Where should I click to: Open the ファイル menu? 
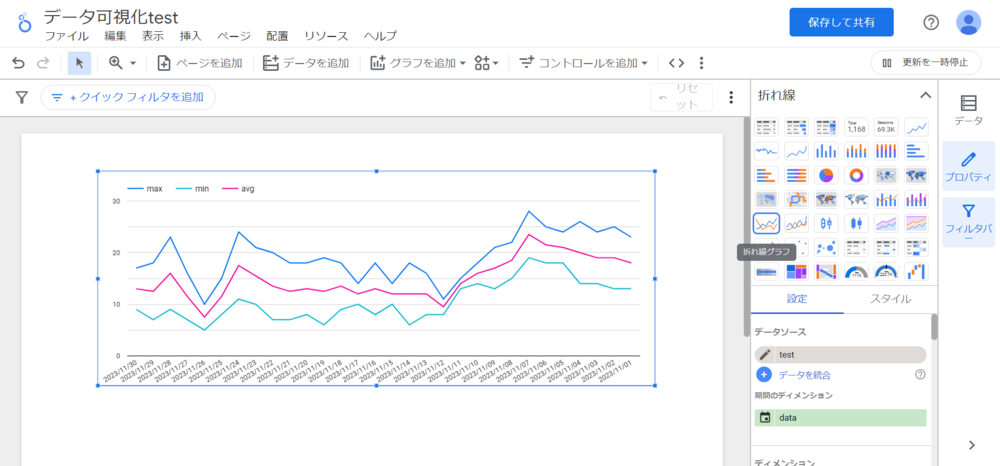tap(67, 36)
